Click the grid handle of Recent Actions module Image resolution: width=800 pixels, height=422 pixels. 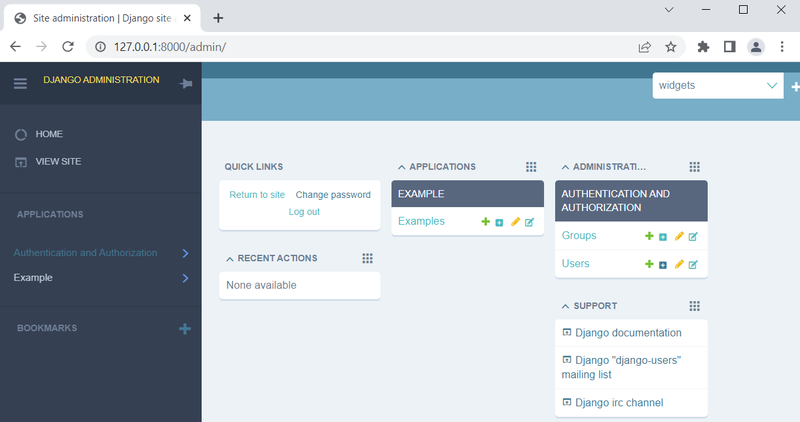367,258
